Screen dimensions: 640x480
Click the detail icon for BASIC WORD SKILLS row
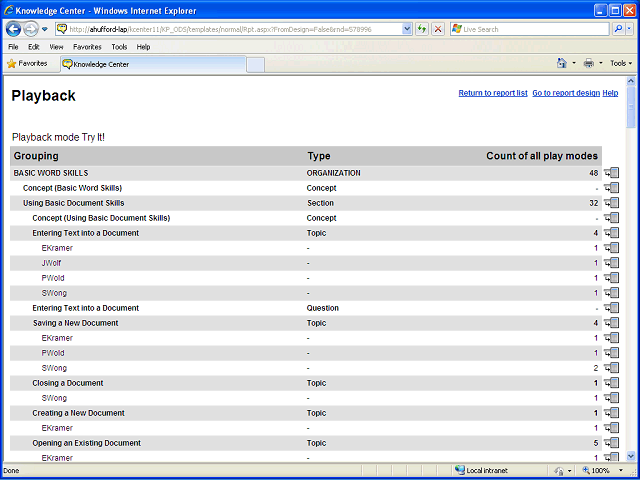[x=612, y=173]
